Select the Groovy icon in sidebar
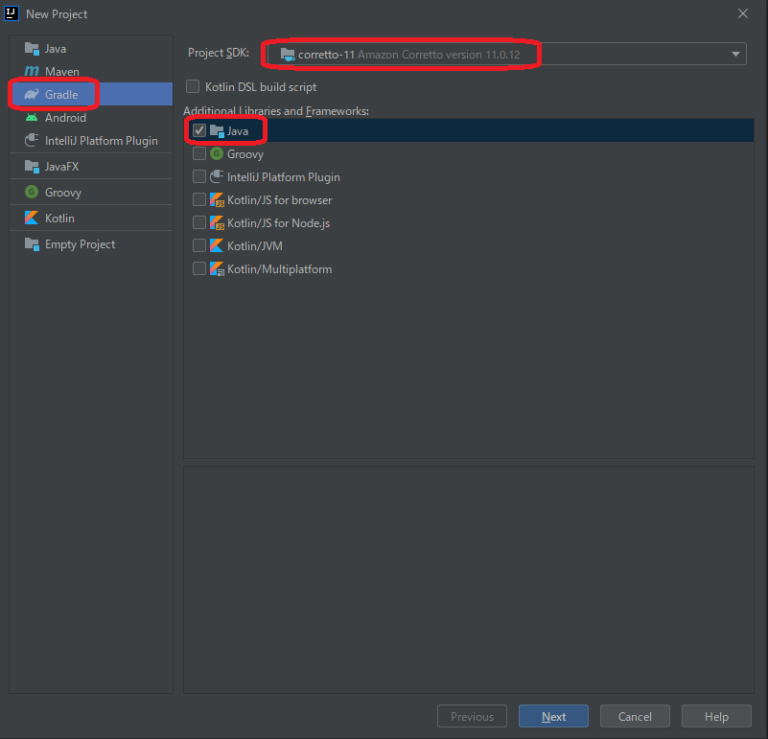The width and height of the screenshot is (768, 739). pyautogui.click(x=32, y=192)
